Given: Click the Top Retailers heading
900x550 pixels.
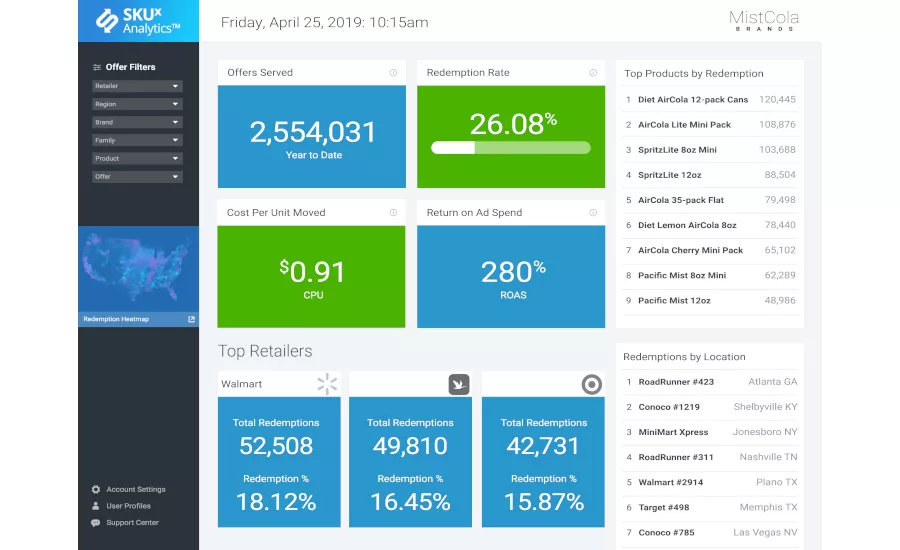Looking at the screenshot, I should click(x=265, y=351).
